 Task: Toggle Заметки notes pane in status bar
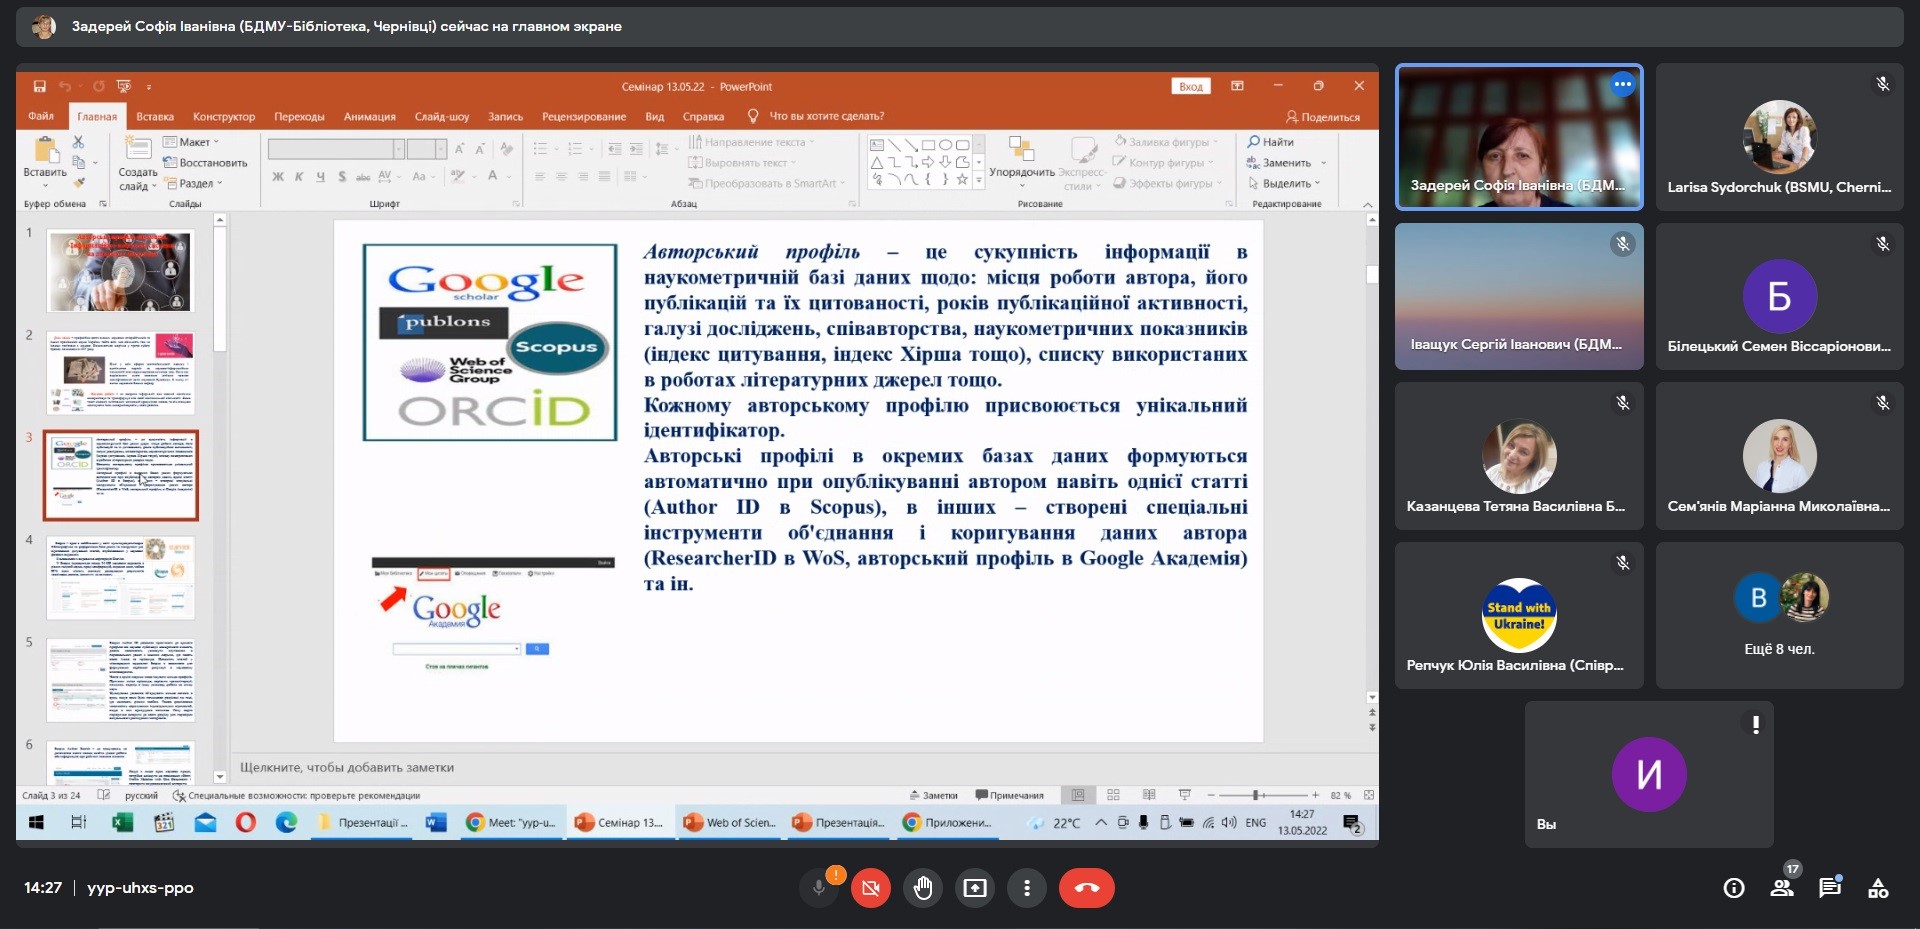[933, 796]
